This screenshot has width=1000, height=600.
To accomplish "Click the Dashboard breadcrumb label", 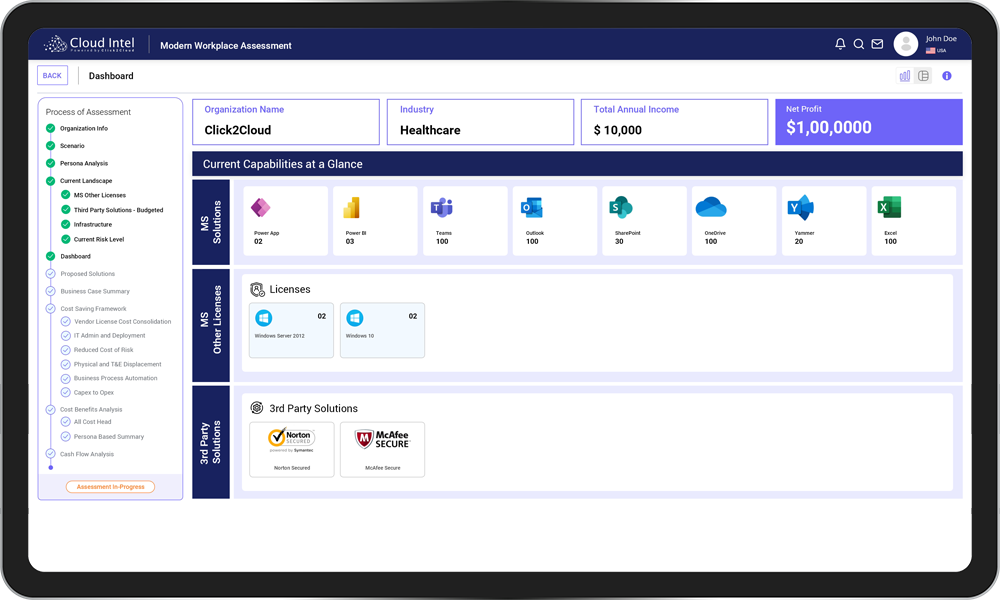I will [111, 76].
